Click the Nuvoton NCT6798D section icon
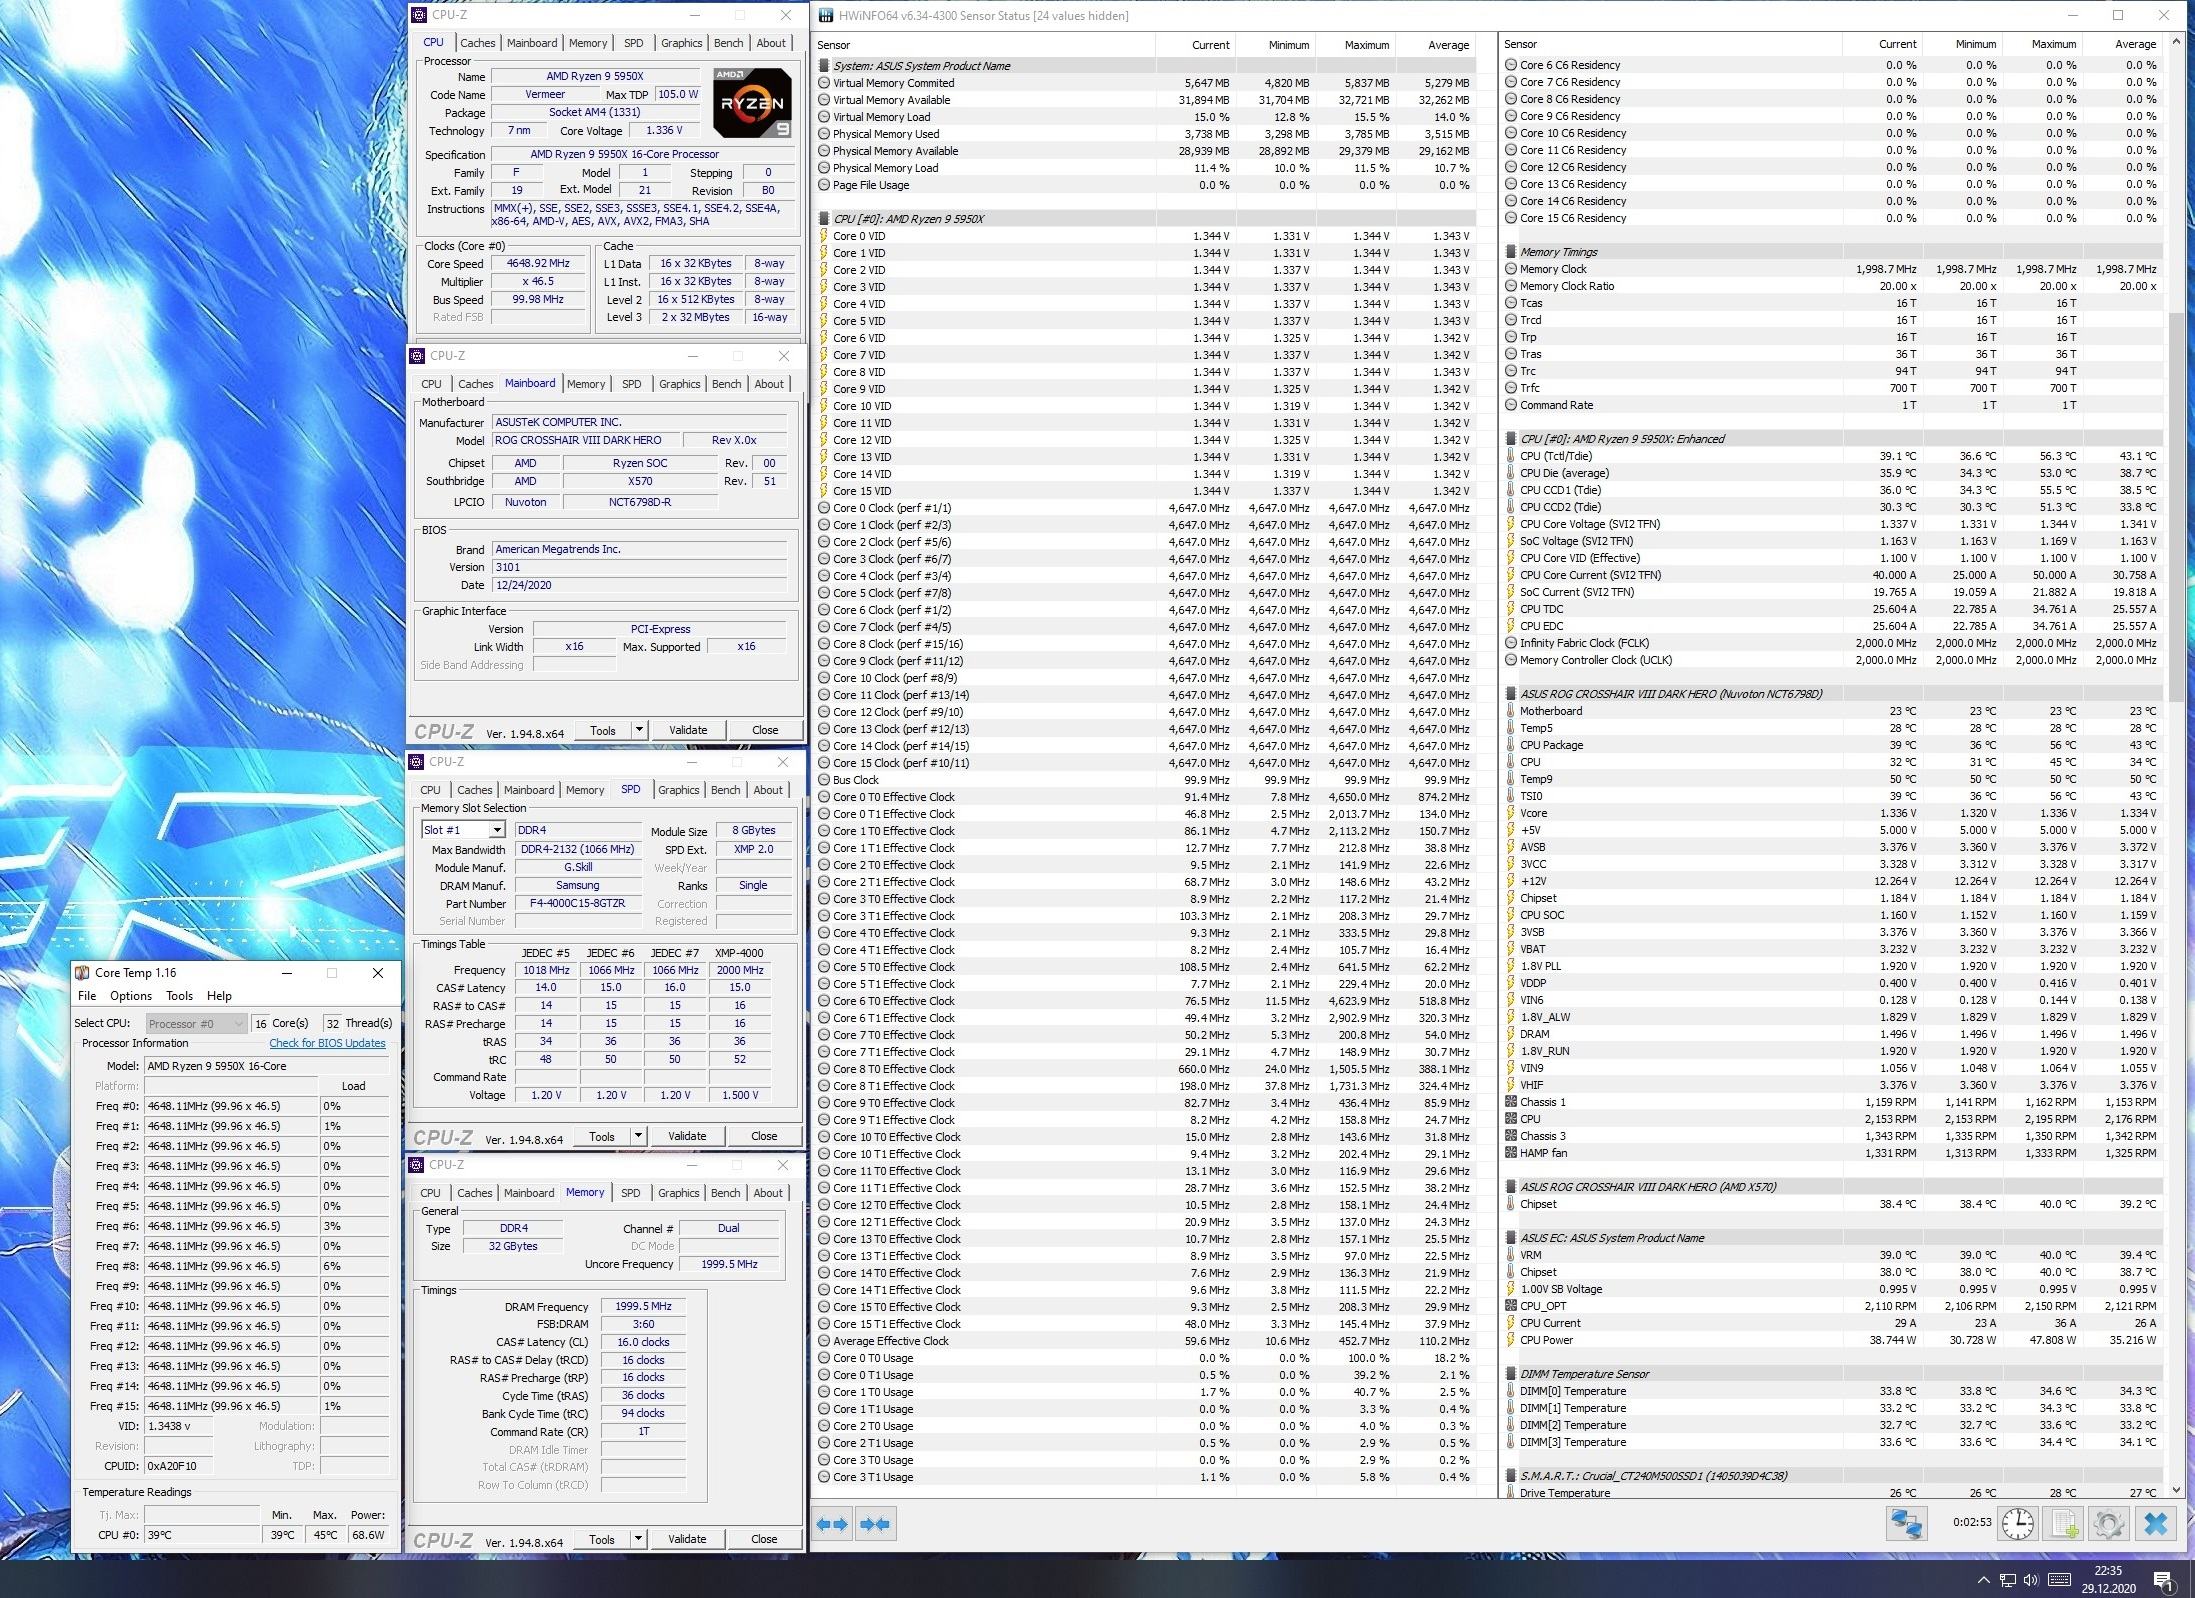The width and height of the screenshot is (2195, 1598). [x=1511, y=694]
